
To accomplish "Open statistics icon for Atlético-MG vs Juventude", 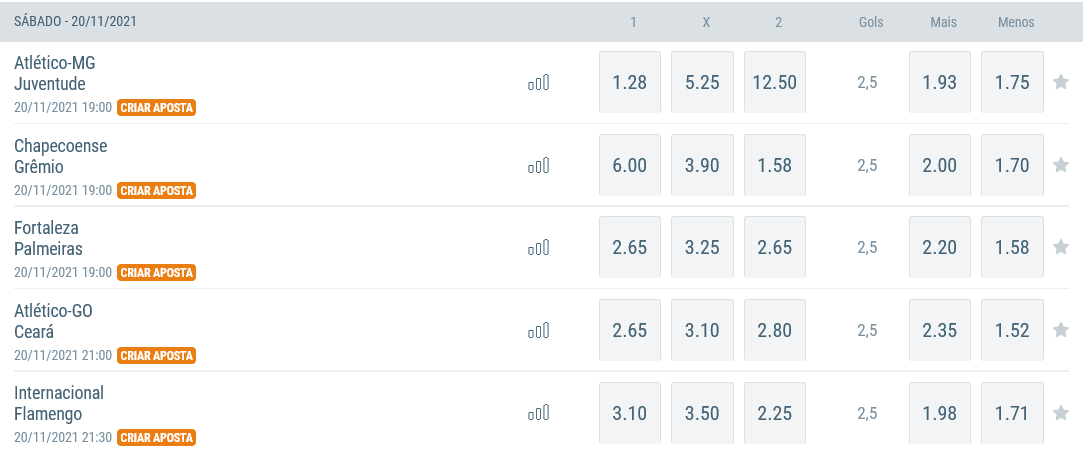I will coord(538,83).
